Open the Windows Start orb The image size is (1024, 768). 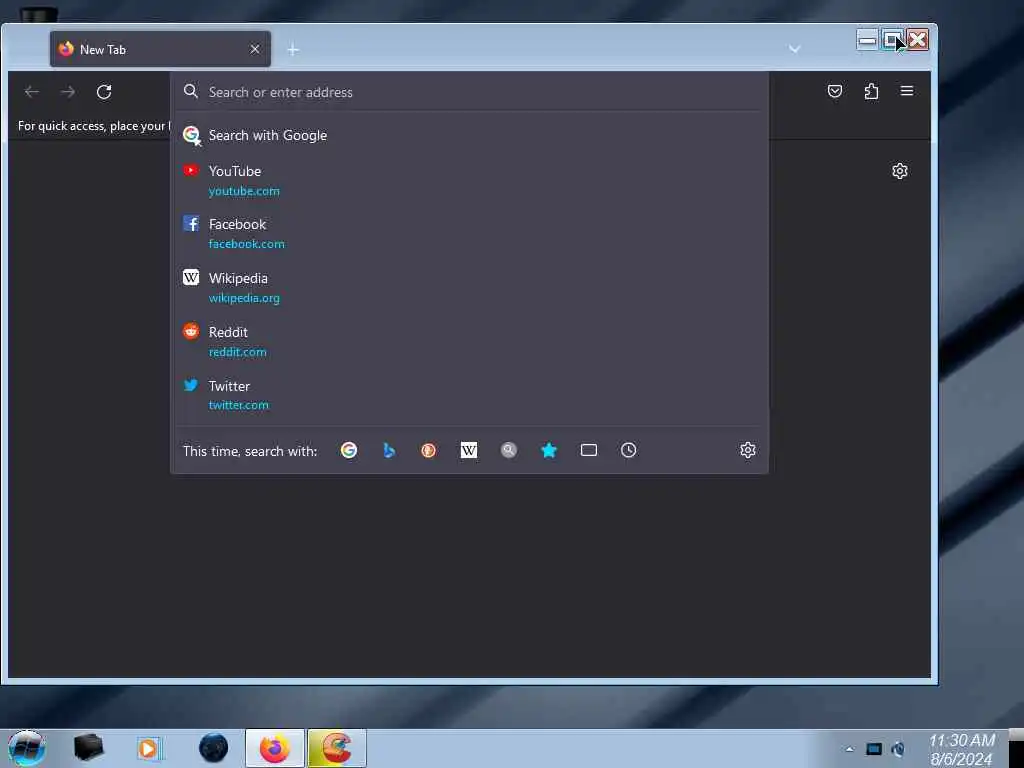[x=27, y=748]
